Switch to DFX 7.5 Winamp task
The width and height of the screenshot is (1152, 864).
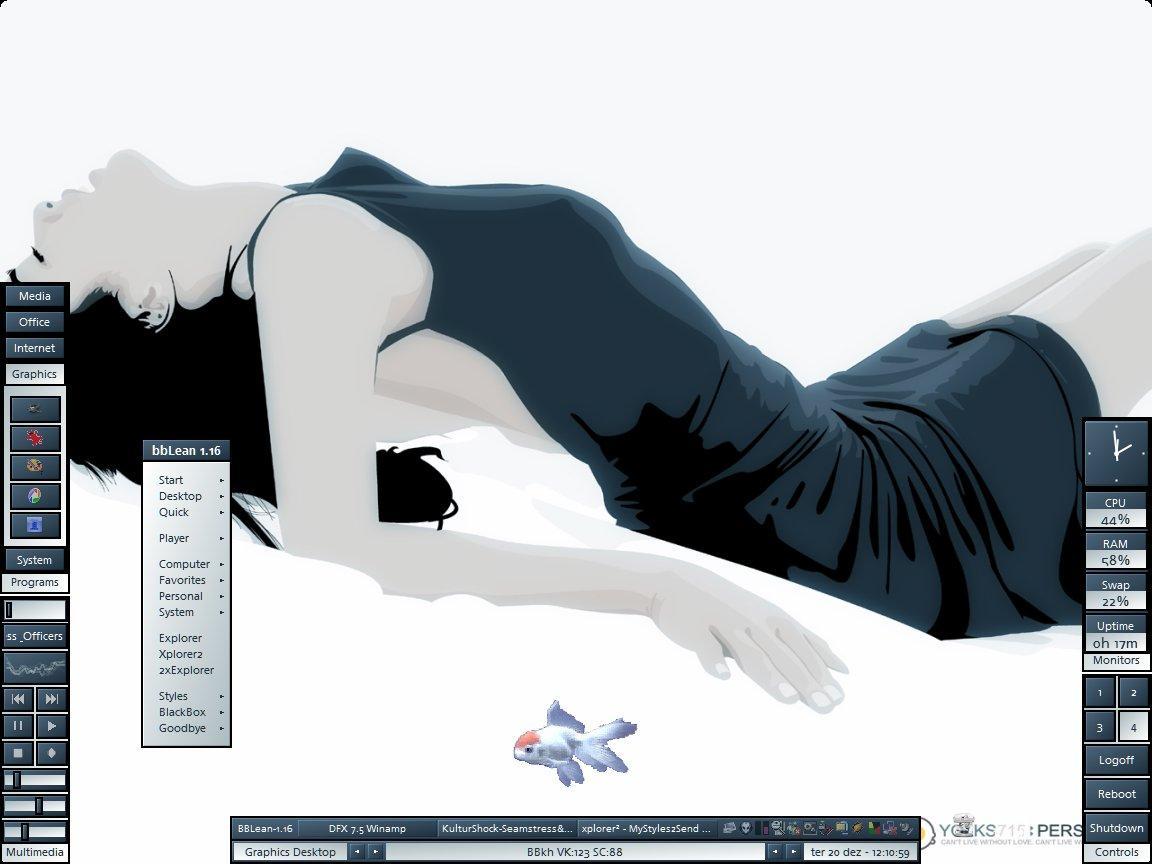point(367,829)
